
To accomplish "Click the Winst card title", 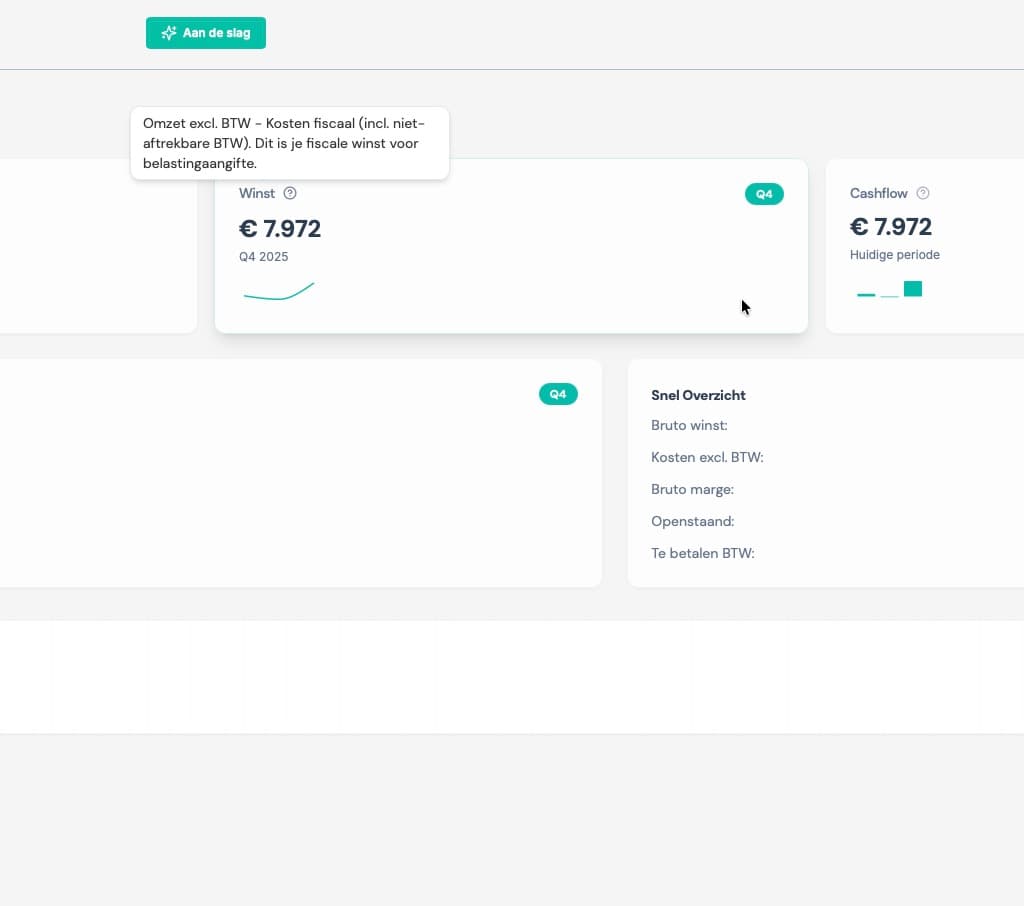I will click(x=257, y=193).
